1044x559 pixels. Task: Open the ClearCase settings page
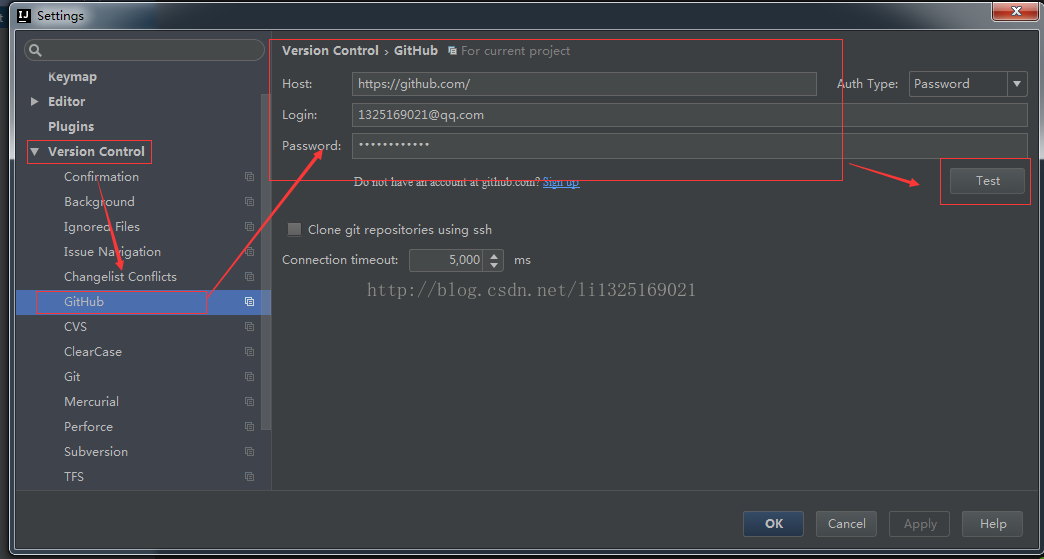coord(93,351)
